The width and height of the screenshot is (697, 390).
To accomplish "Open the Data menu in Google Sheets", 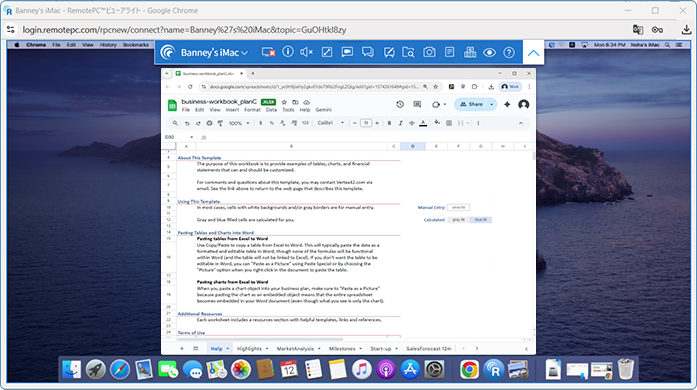I will 271,110.
